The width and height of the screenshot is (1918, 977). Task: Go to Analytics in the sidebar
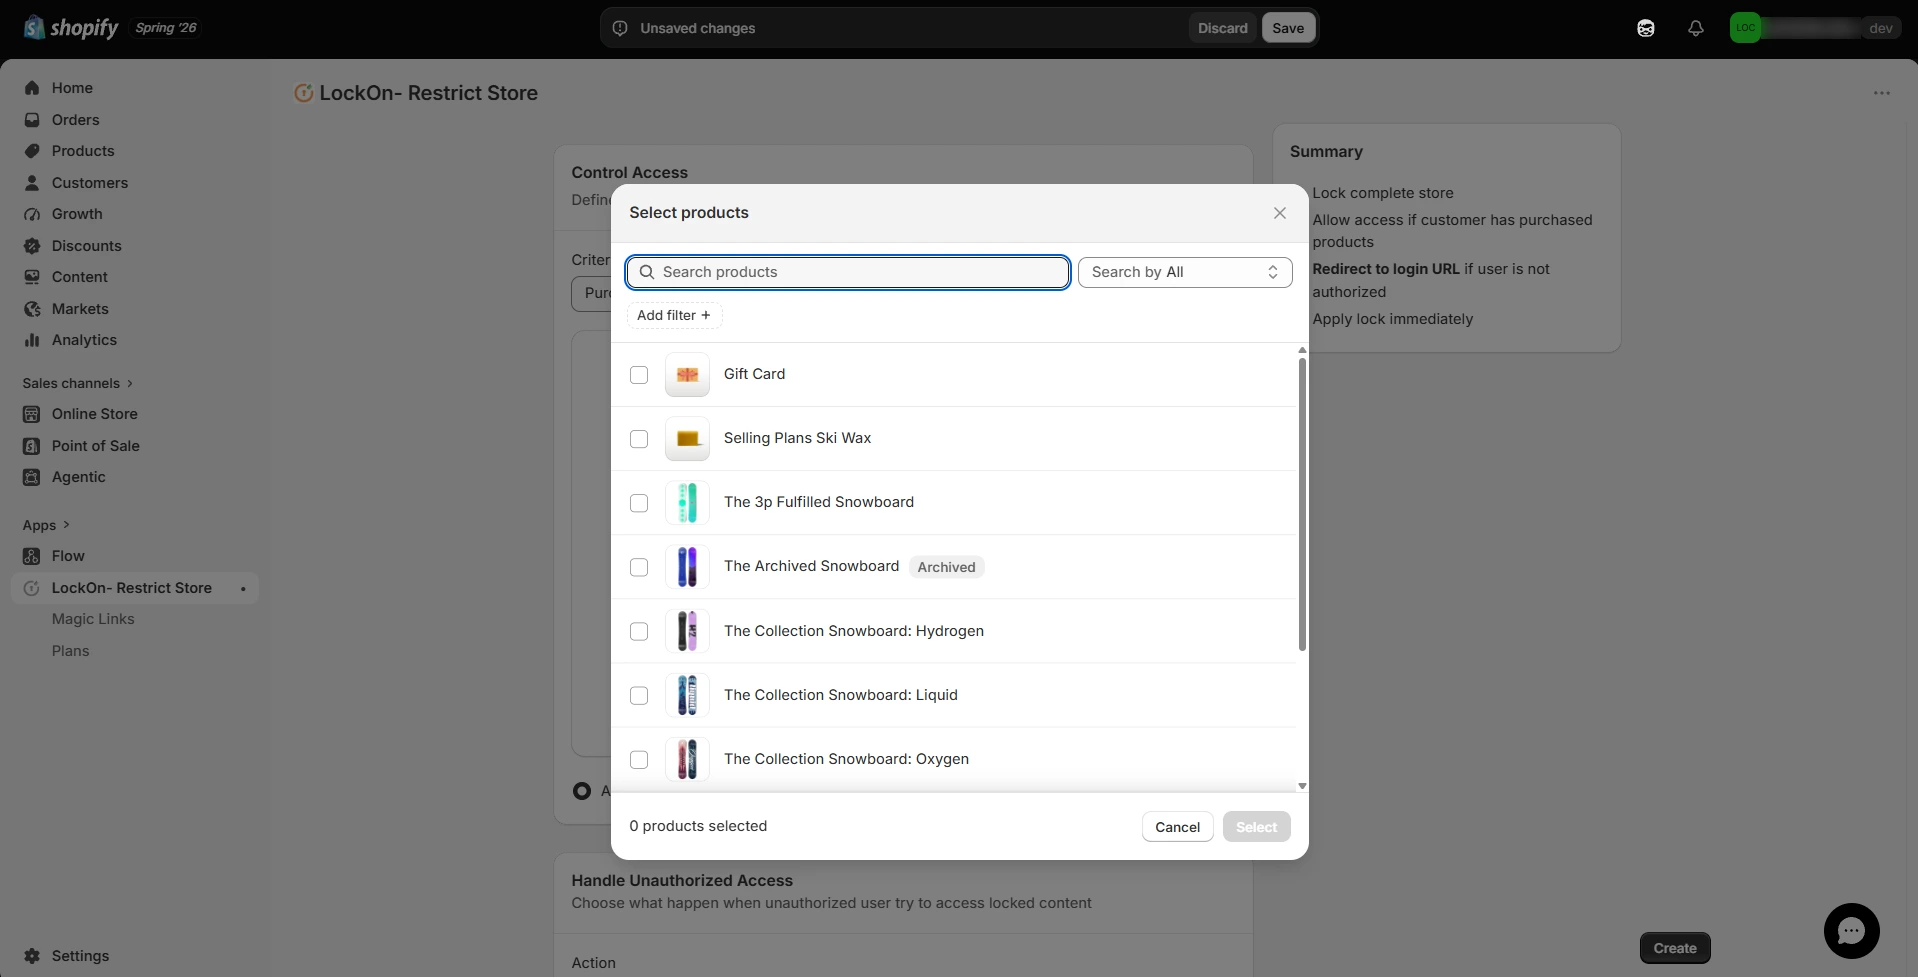point(84,340)
